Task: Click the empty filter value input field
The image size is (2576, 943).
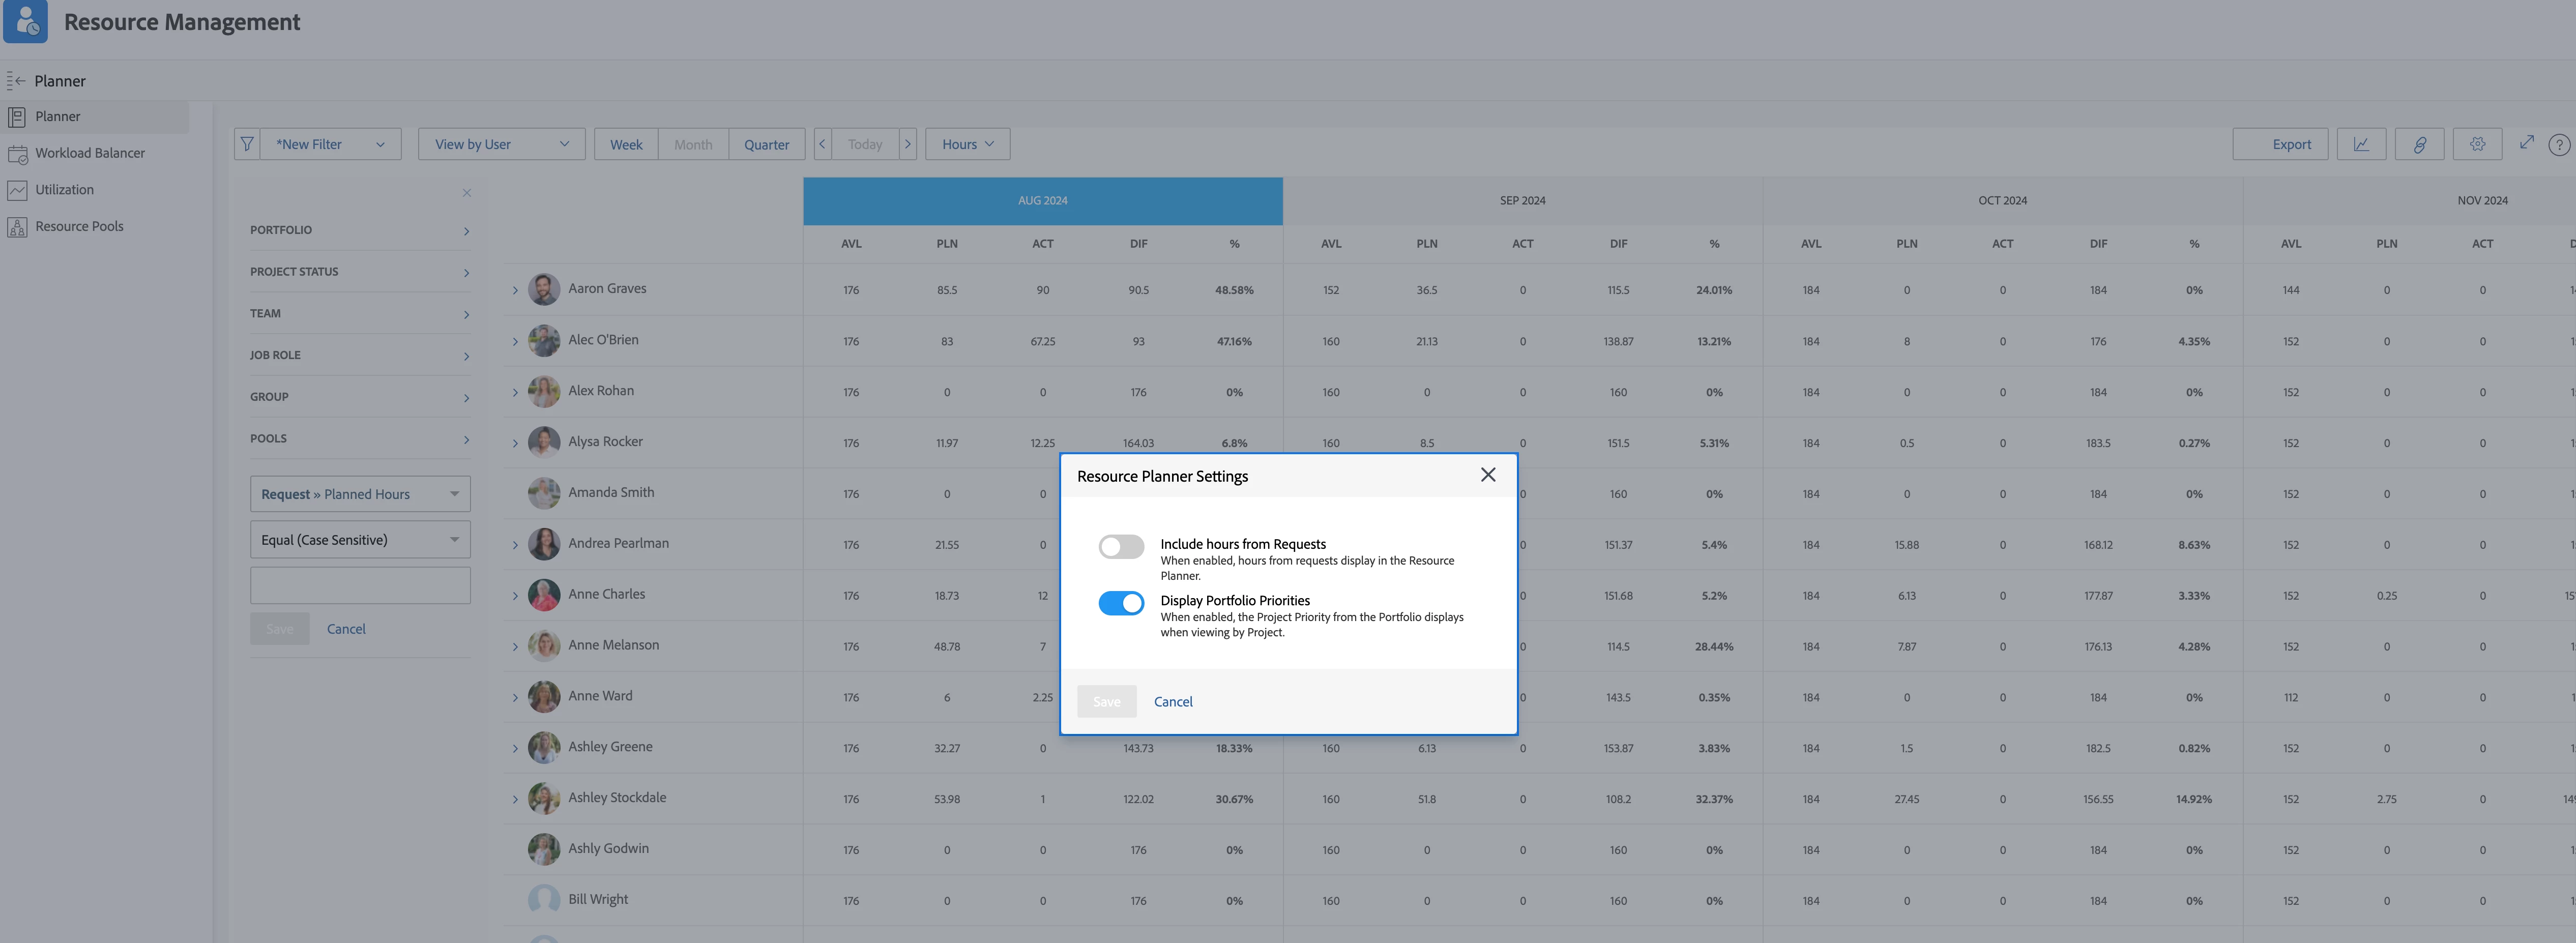Action: point(360,585)
